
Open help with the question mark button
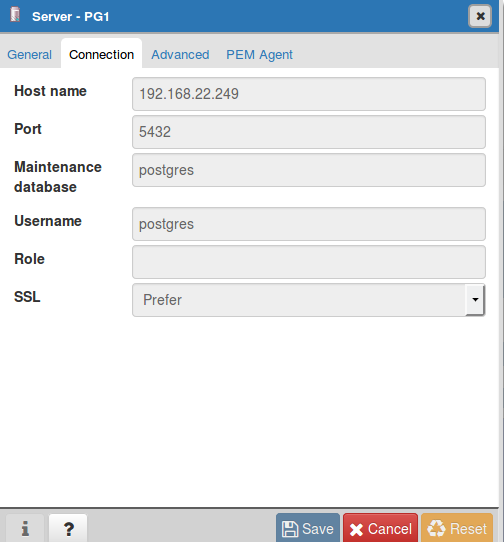coord(68,528)
